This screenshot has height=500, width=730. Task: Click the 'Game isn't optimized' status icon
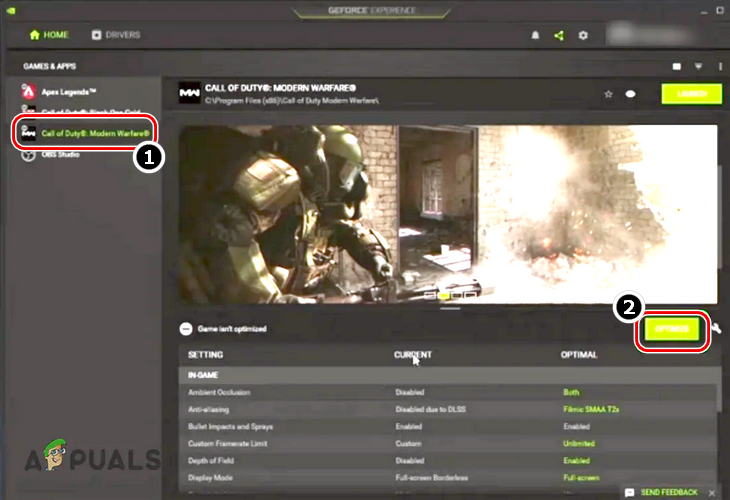[186, 329]
